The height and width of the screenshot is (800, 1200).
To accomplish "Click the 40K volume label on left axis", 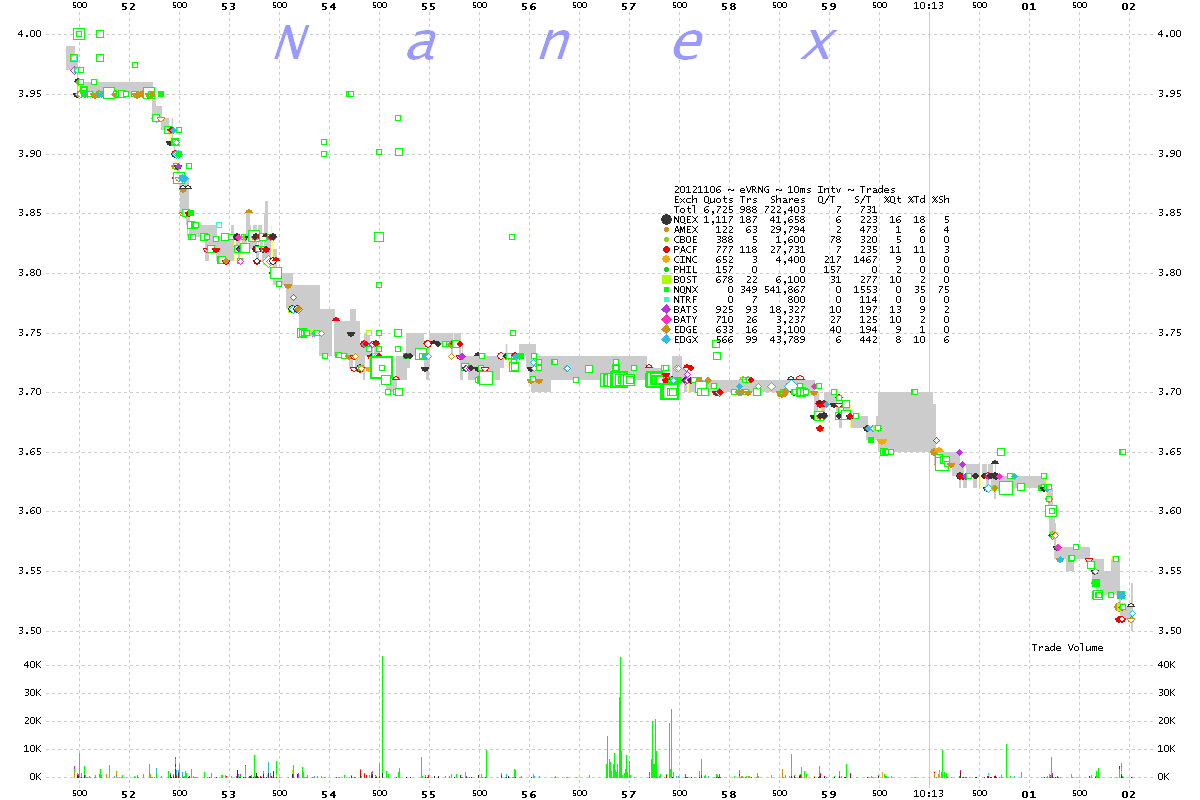I will pos(32,665).
